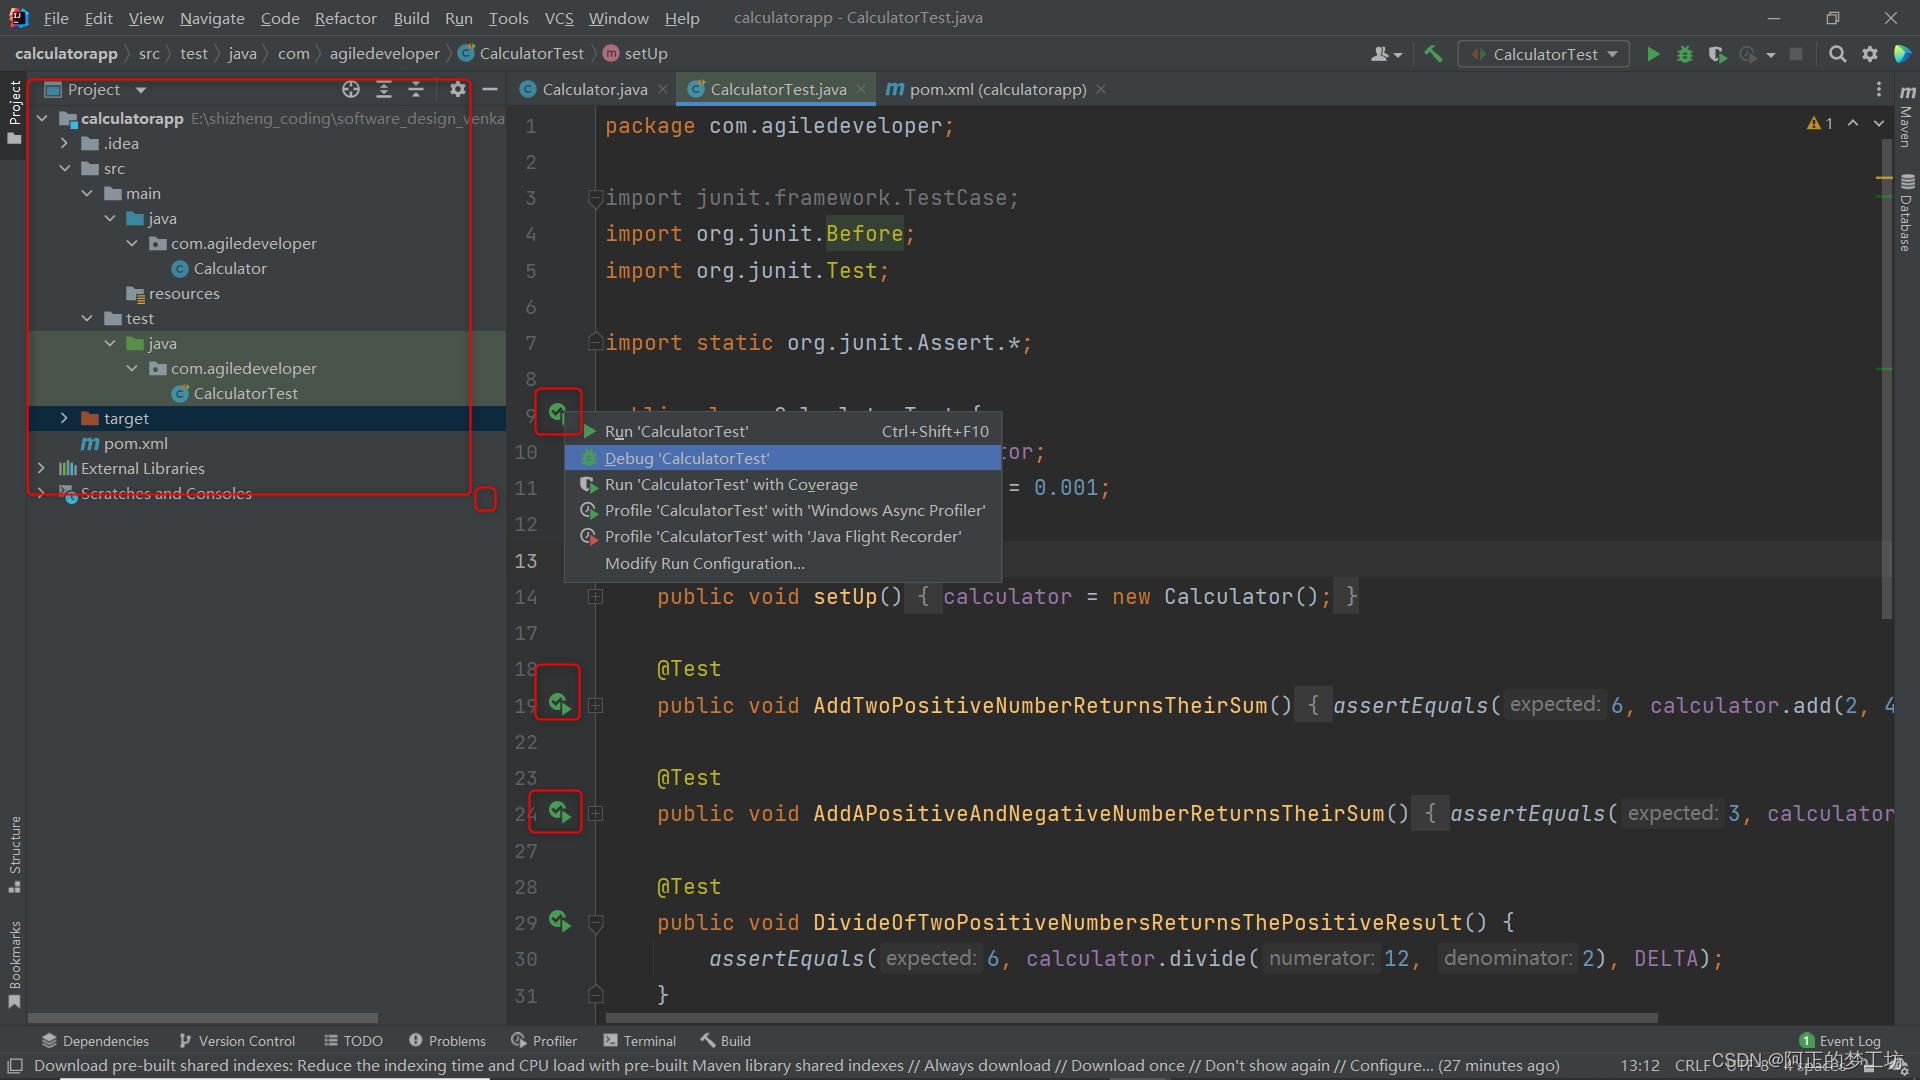Select Locate file in Project view icon
This screenshot has height=1080, width=1920.
click(x=351, y=89)
